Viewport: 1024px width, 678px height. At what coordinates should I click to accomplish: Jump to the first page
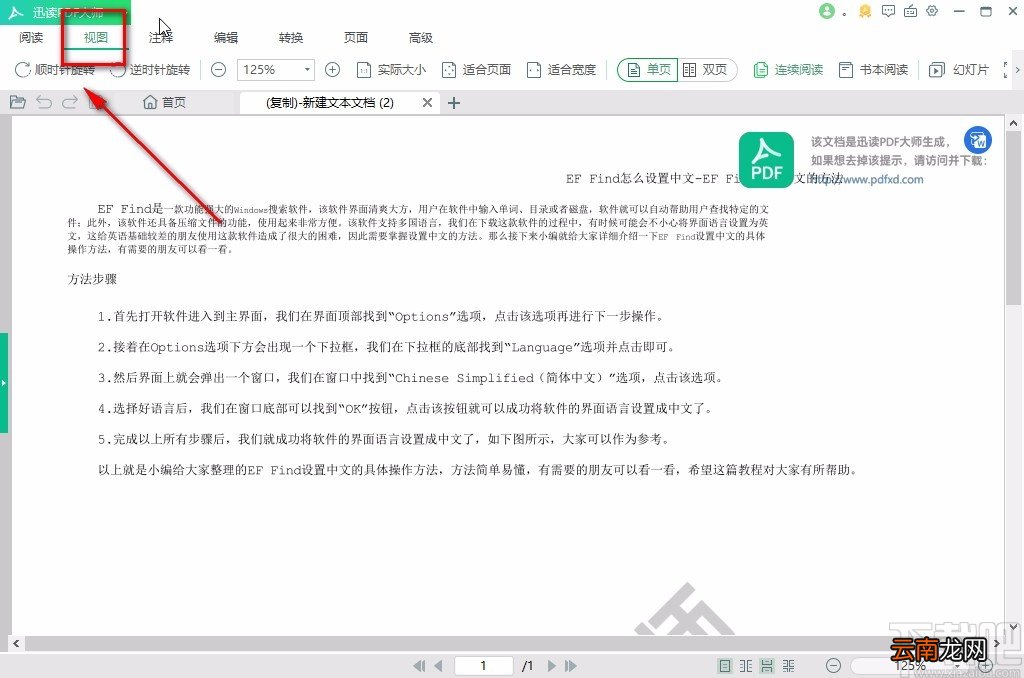419,666
